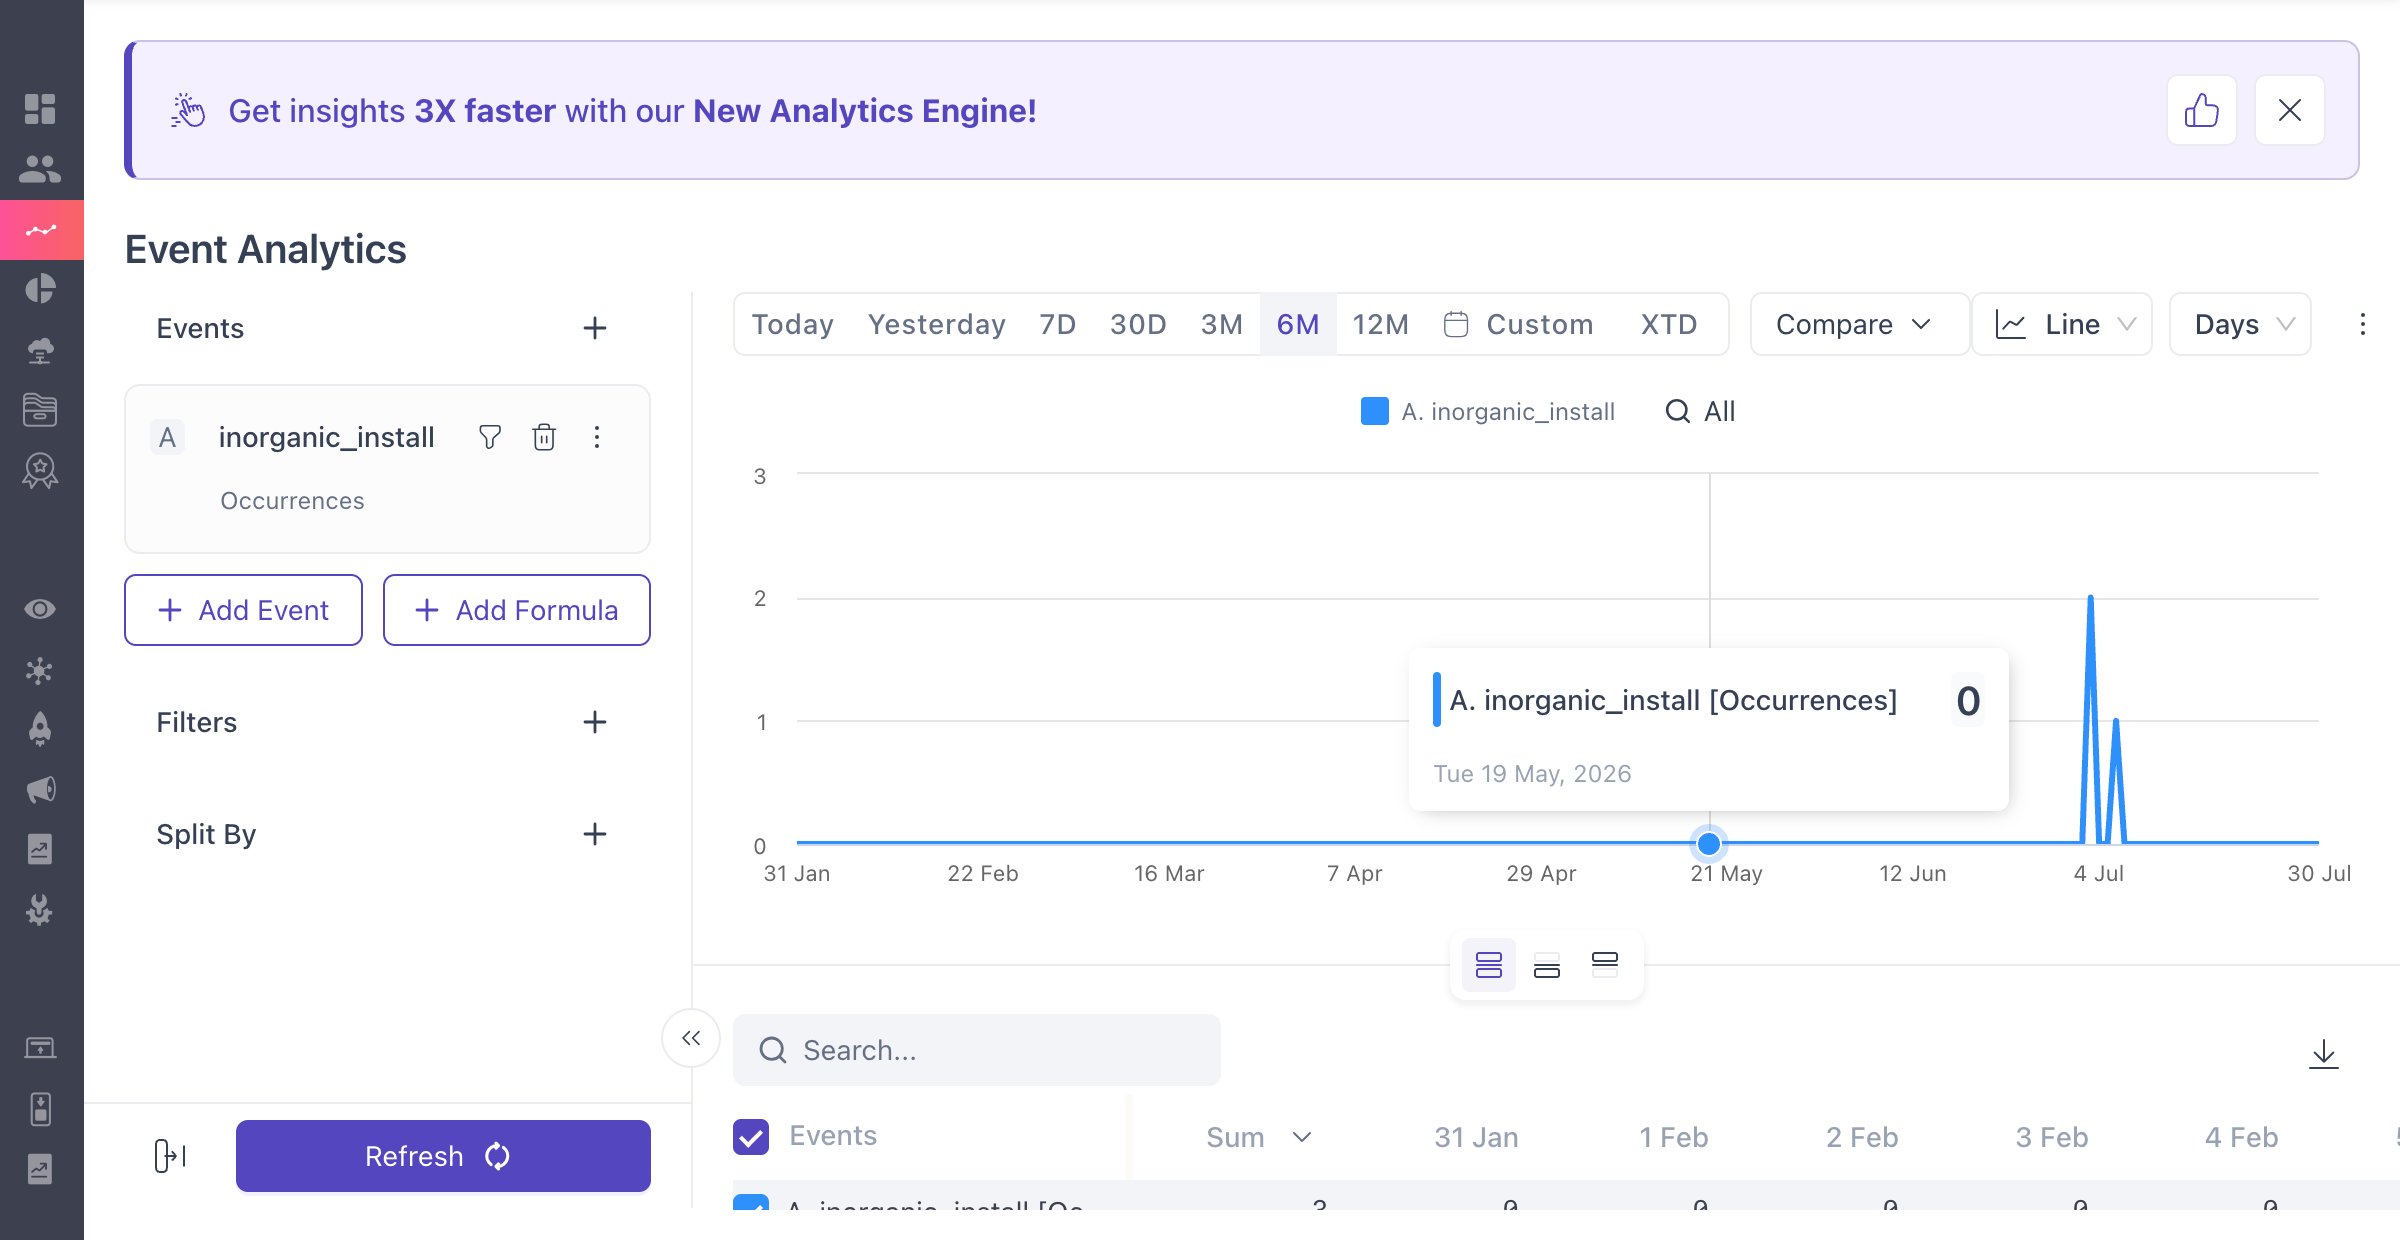
Task: Open the Custom date range picker
Action: click(x=1519, y=324)
